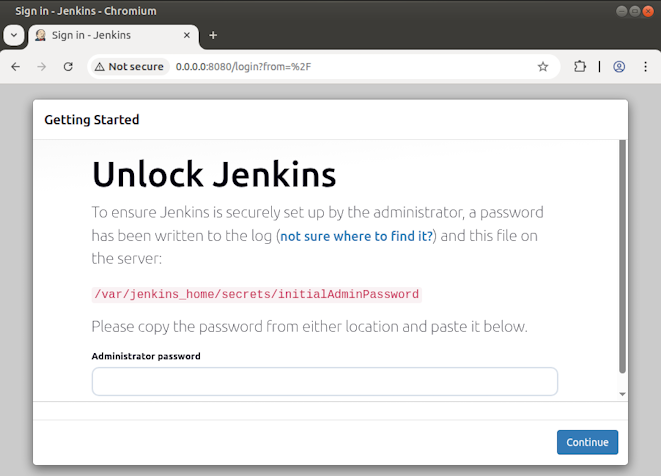This screenshot has height=476, width=661.
Task: Reload the Jenkins page
Action: point(68,67)
